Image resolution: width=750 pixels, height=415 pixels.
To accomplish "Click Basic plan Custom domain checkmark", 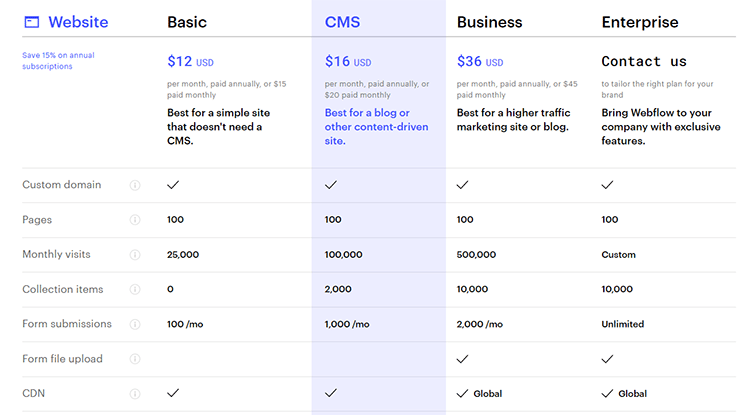I will (x=173, y=185).
